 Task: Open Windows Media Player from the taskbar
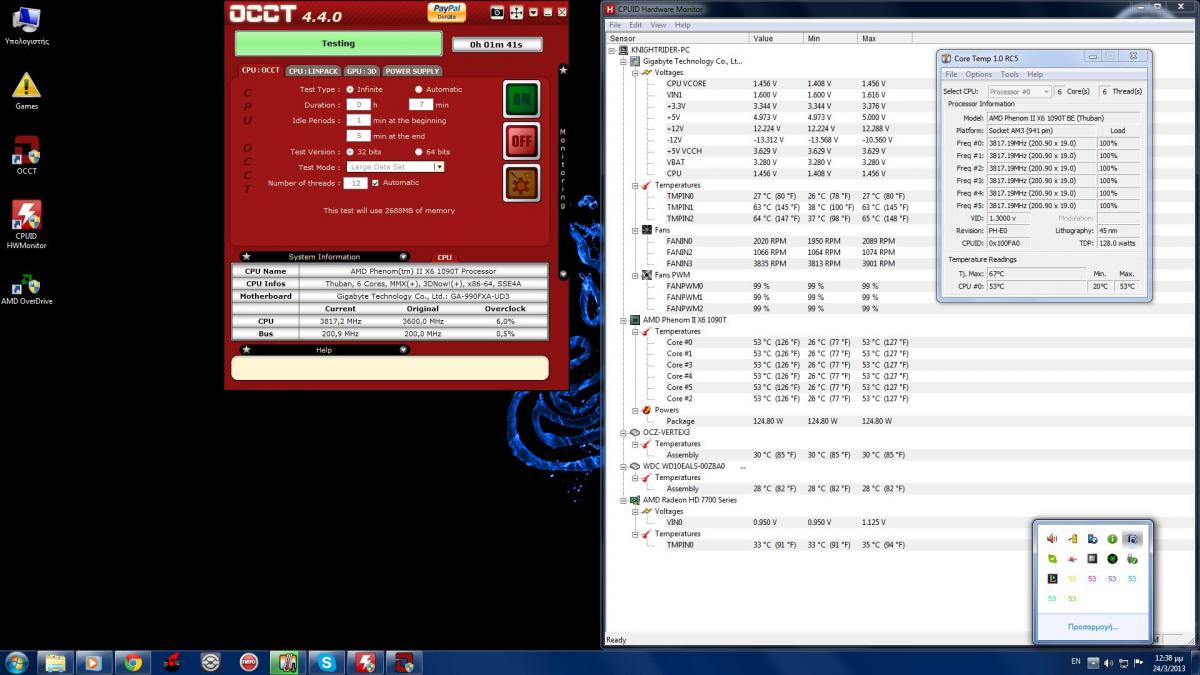tap(93, 662)
